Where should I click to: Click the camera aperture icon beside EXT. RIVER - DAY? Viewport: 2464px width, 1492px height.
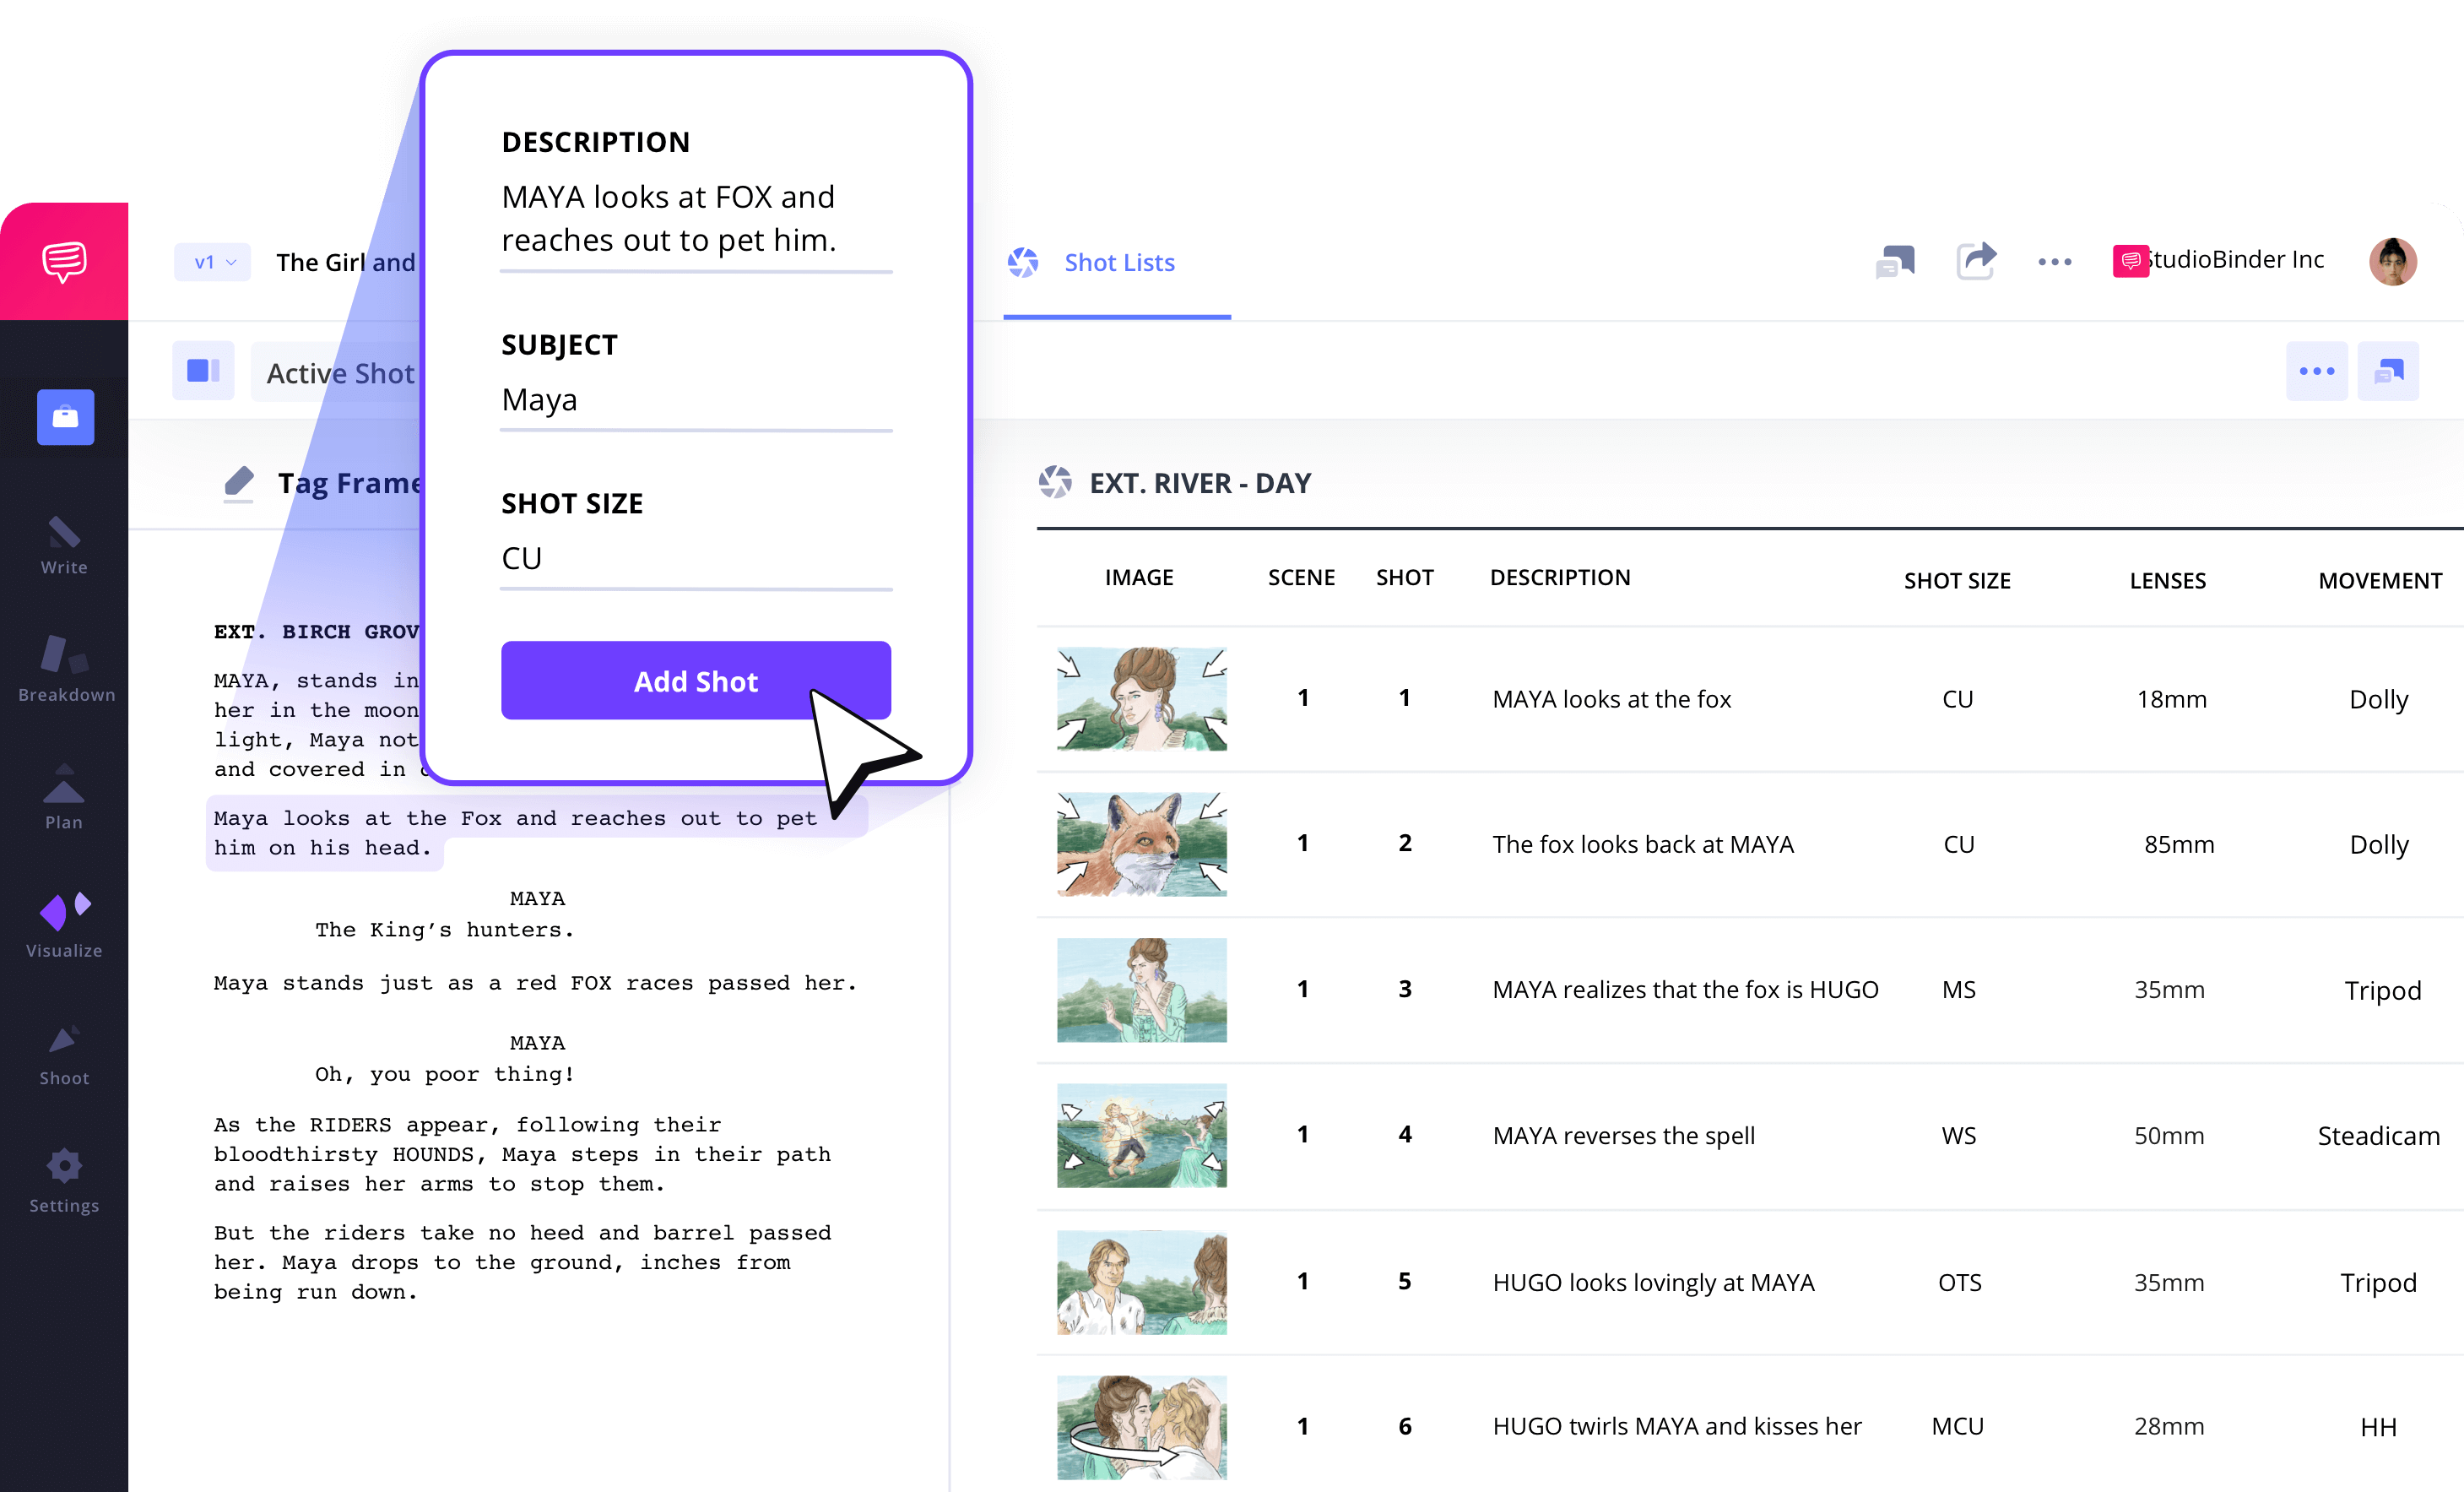tap(1057, 482)
